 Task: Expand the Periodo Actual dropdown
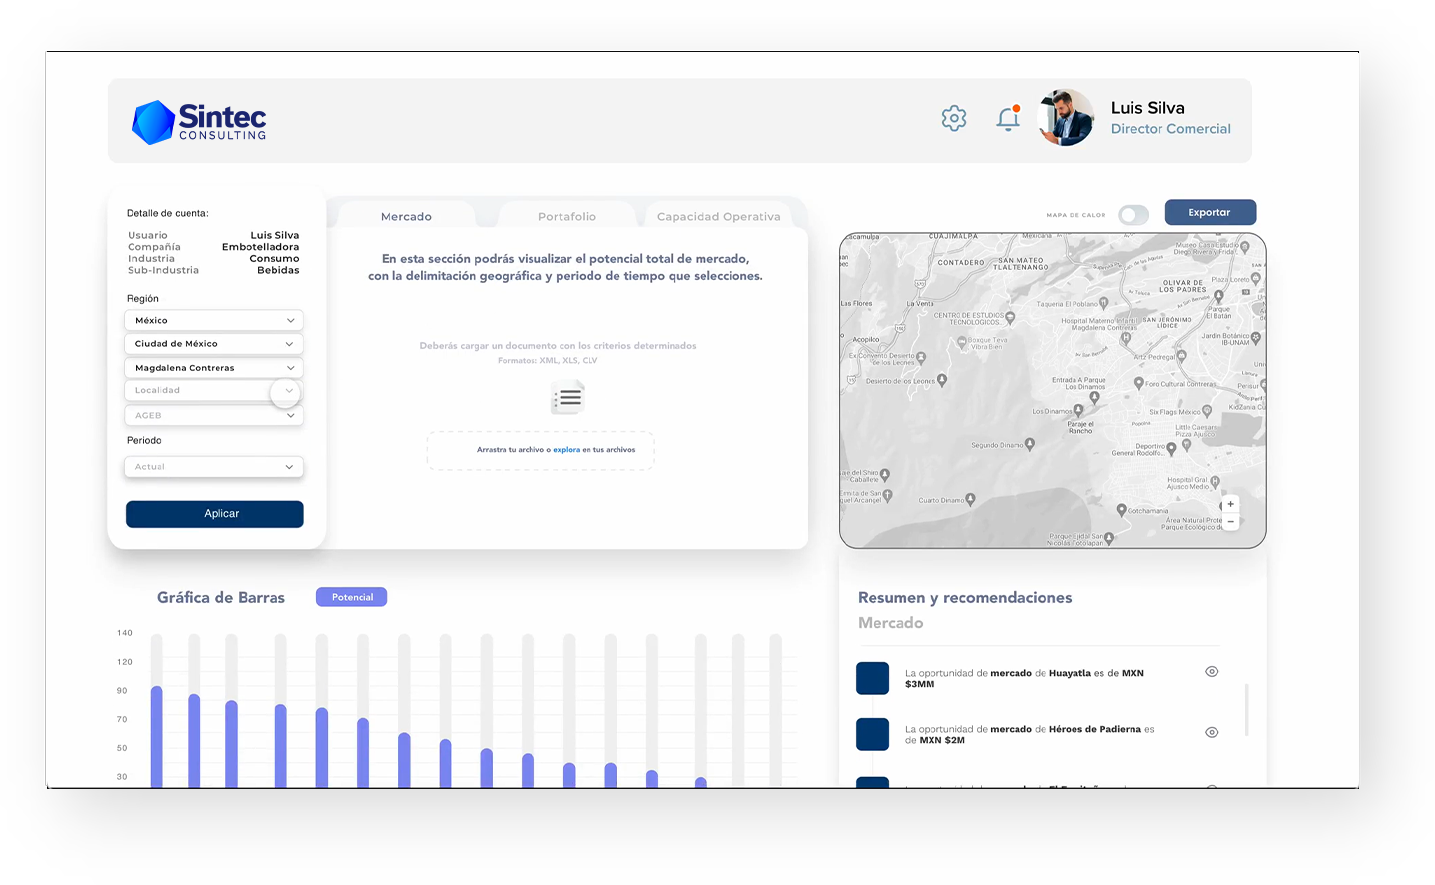pos(214,467)
